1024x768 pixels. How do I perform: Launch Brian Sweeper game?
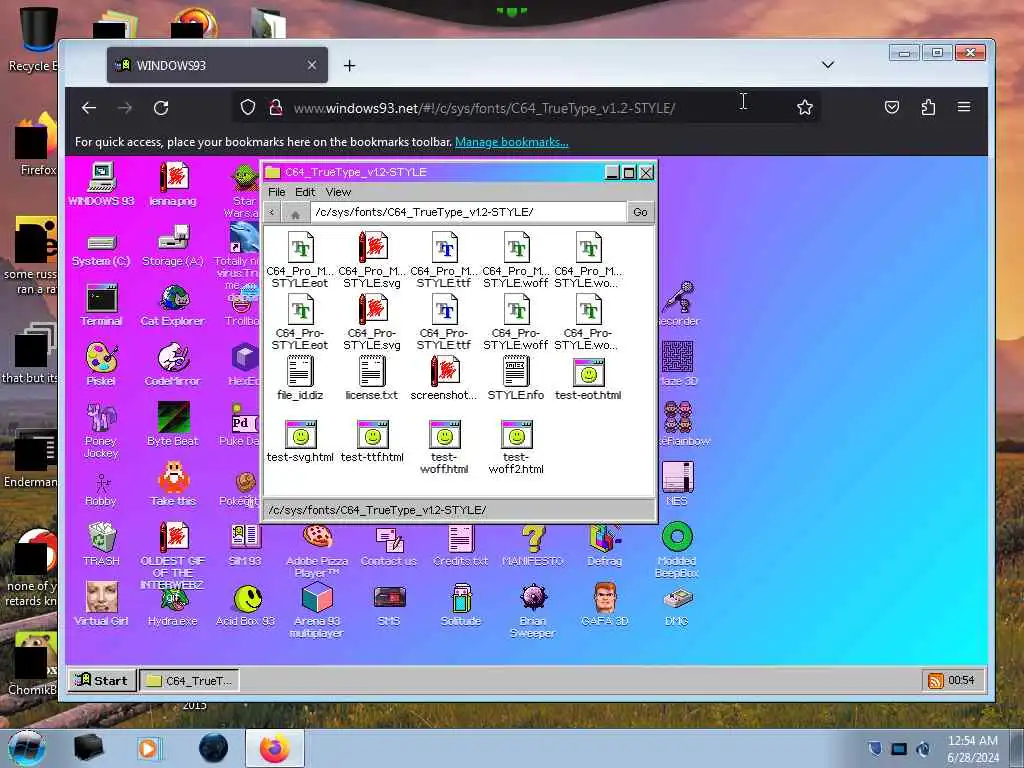click(533, 610)
